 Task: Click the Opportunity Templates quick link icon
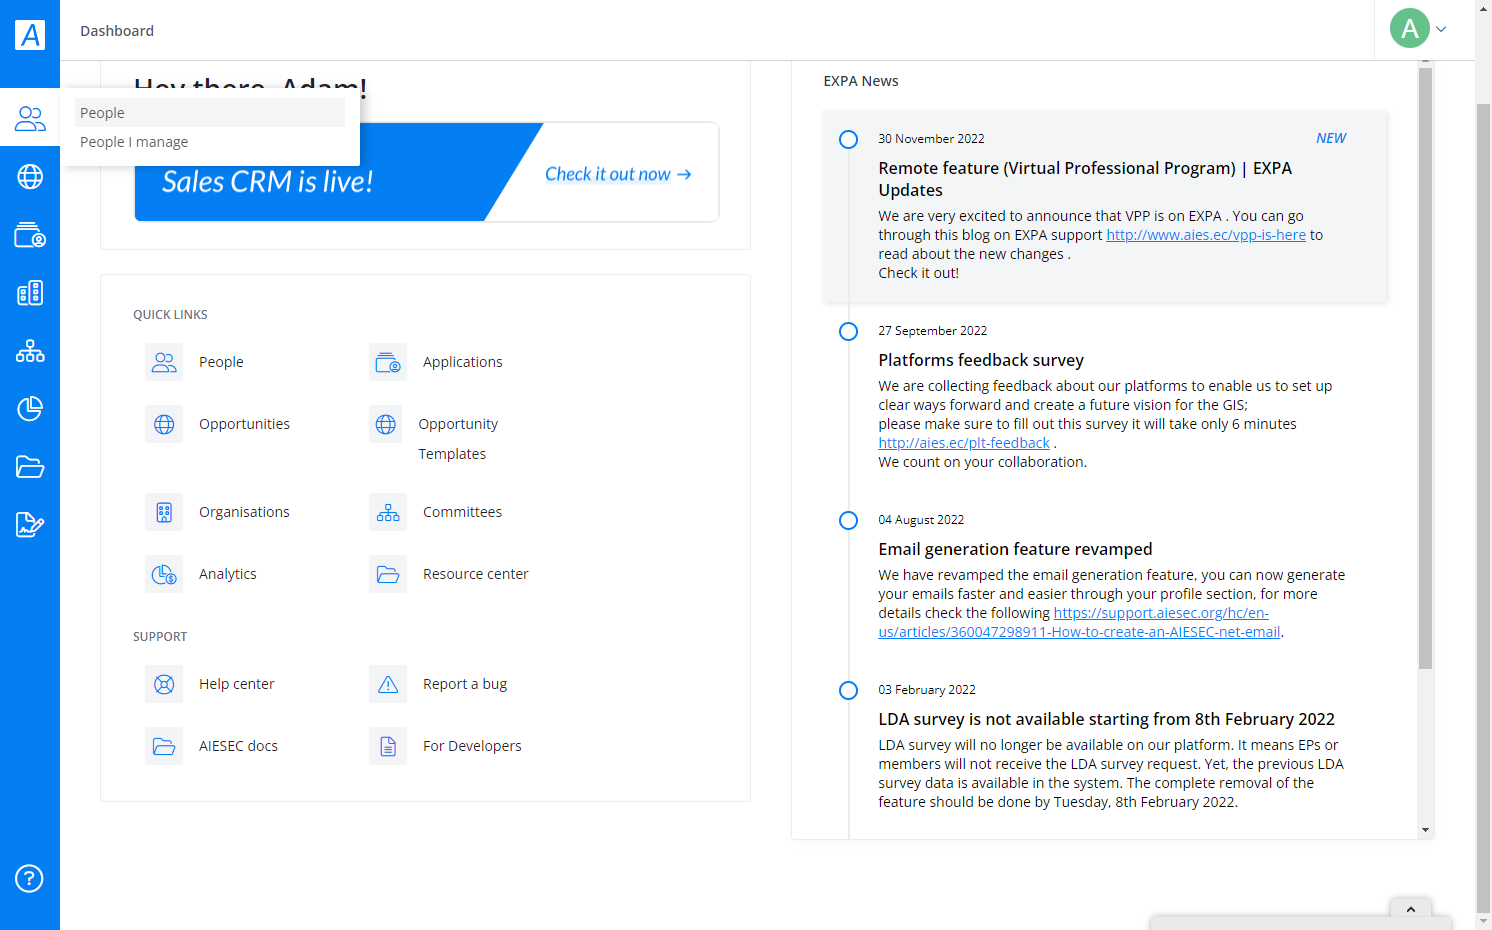[x=386, y=424]
